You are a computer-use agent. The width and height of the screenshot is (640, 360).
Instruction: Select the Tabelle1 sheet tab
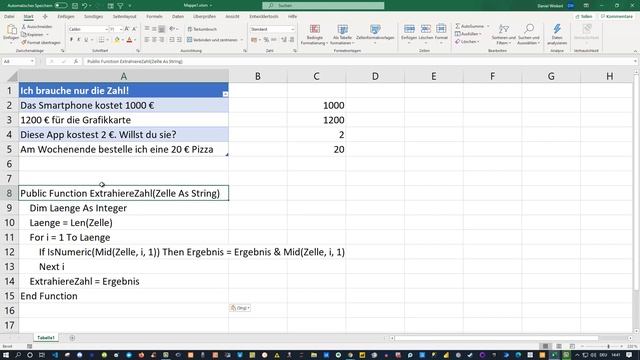46,338
